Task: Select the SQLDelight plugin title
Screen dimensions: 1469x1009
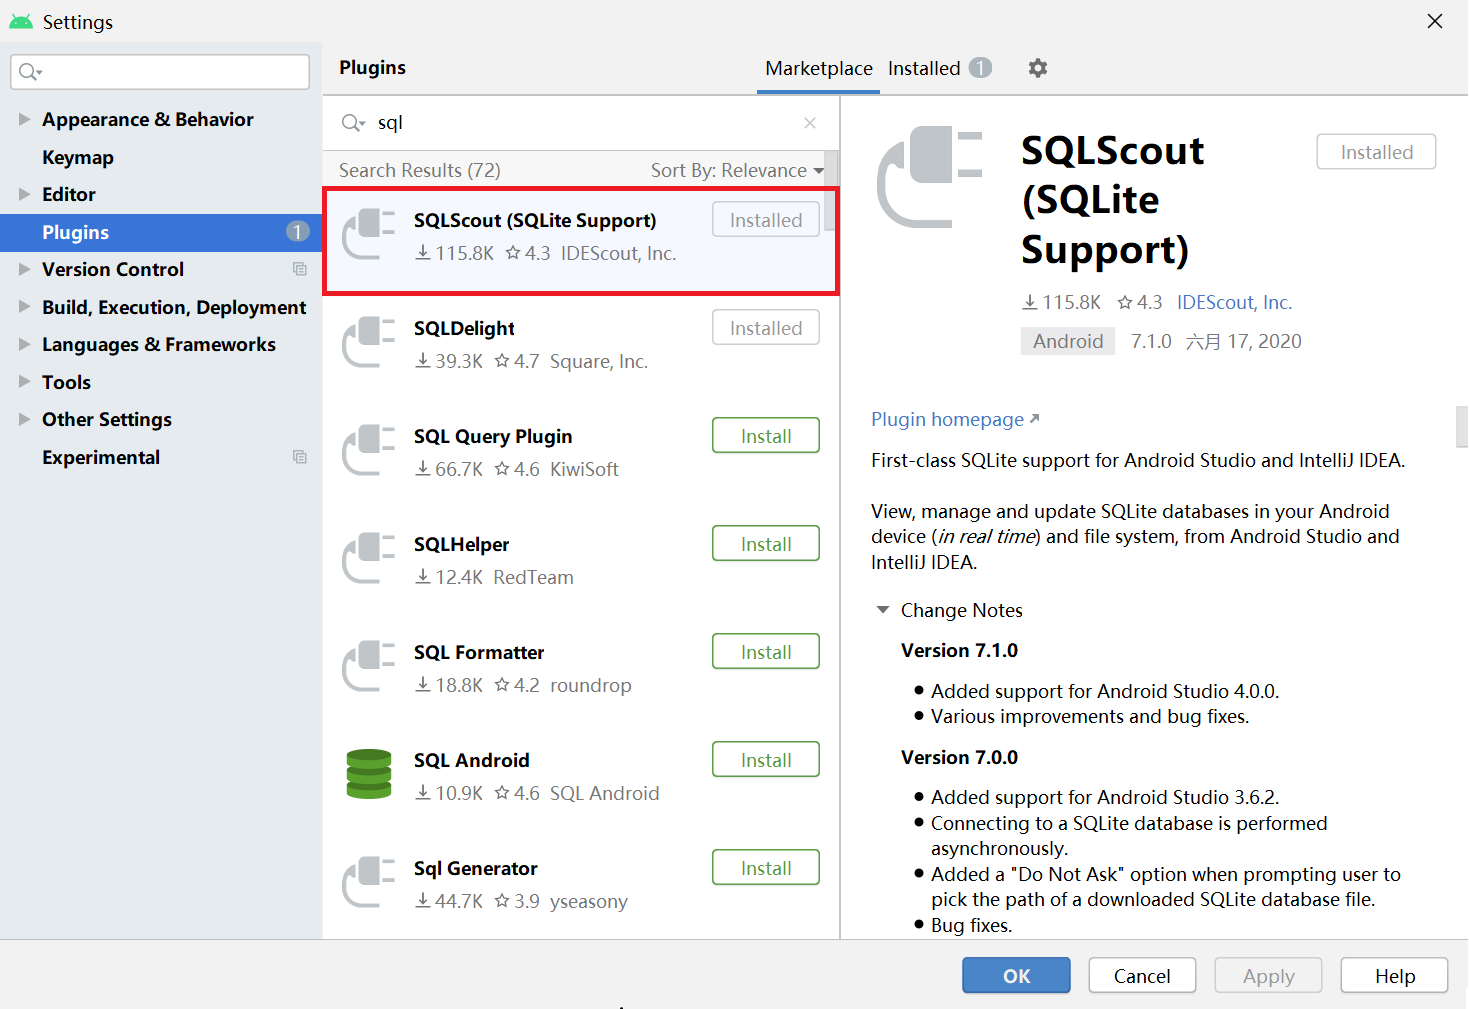Action: click(464, 328)
